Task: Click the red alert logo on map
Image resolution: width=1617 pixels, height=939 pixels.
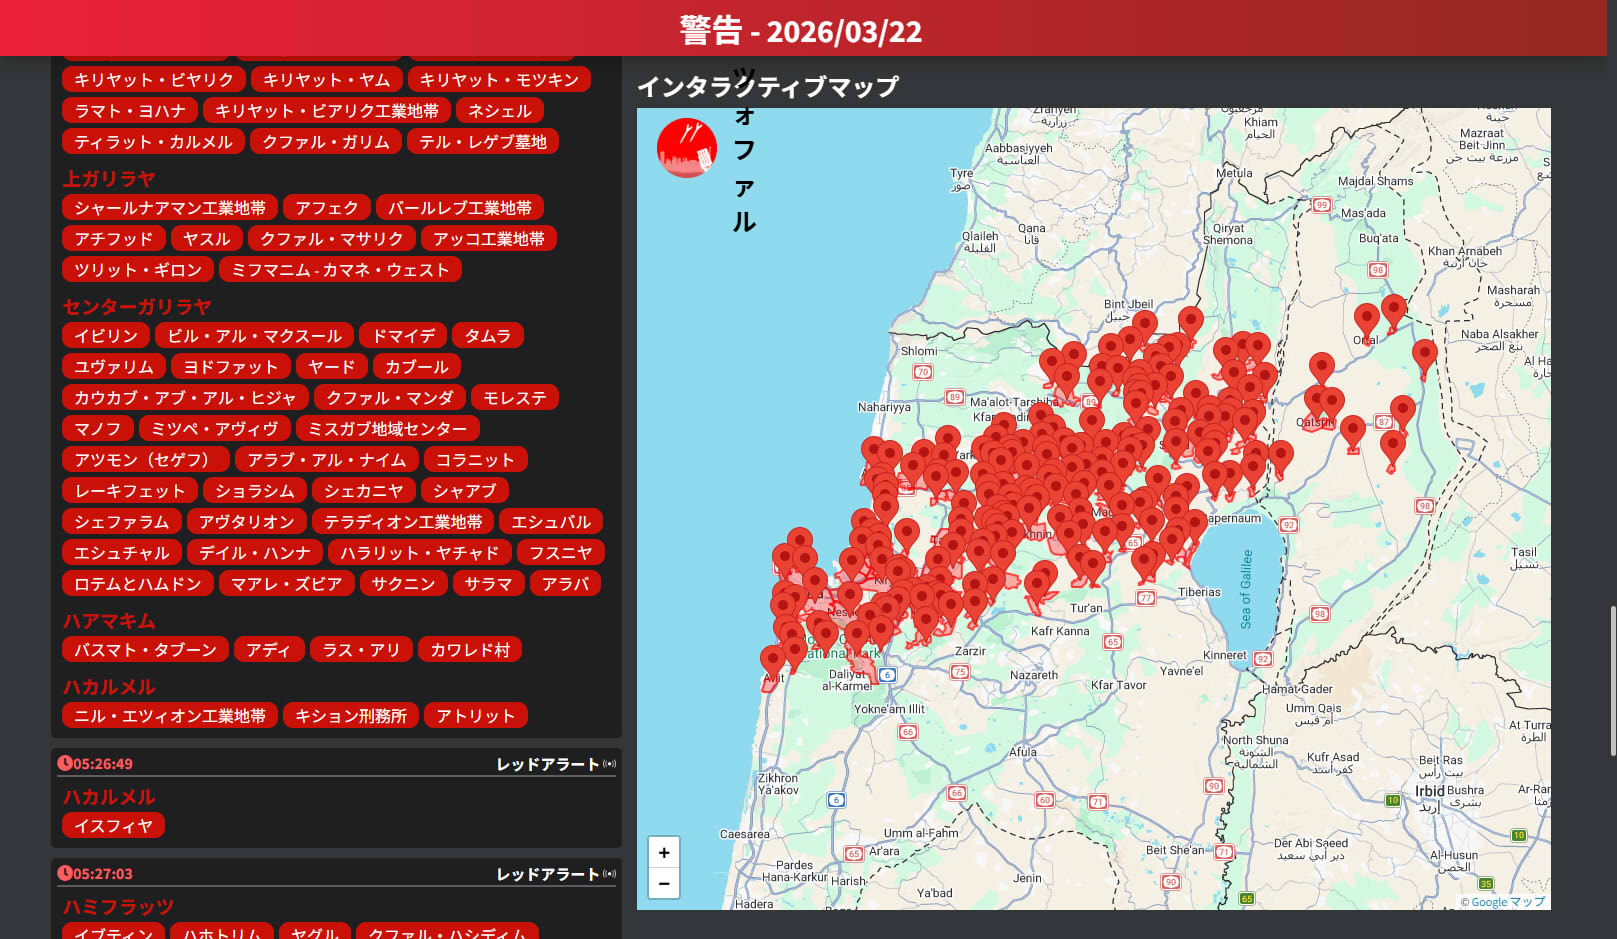Action: point(686,148)
